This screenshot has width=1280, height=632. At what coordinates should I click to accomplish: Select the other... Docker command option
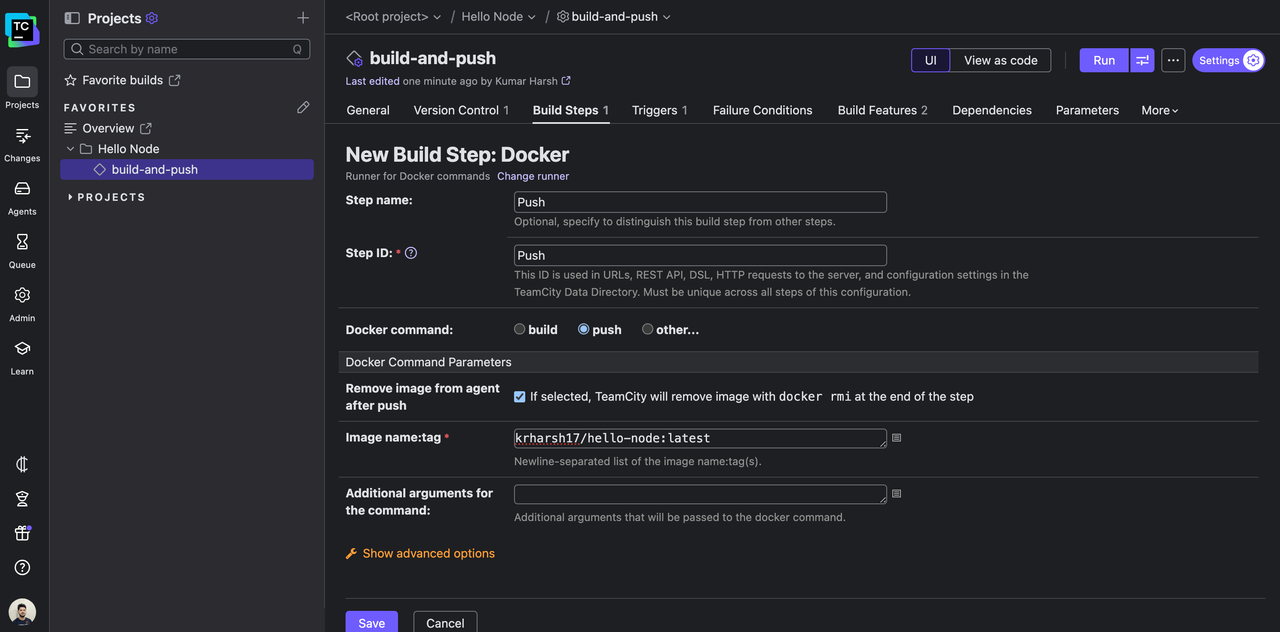coord(648,329)
